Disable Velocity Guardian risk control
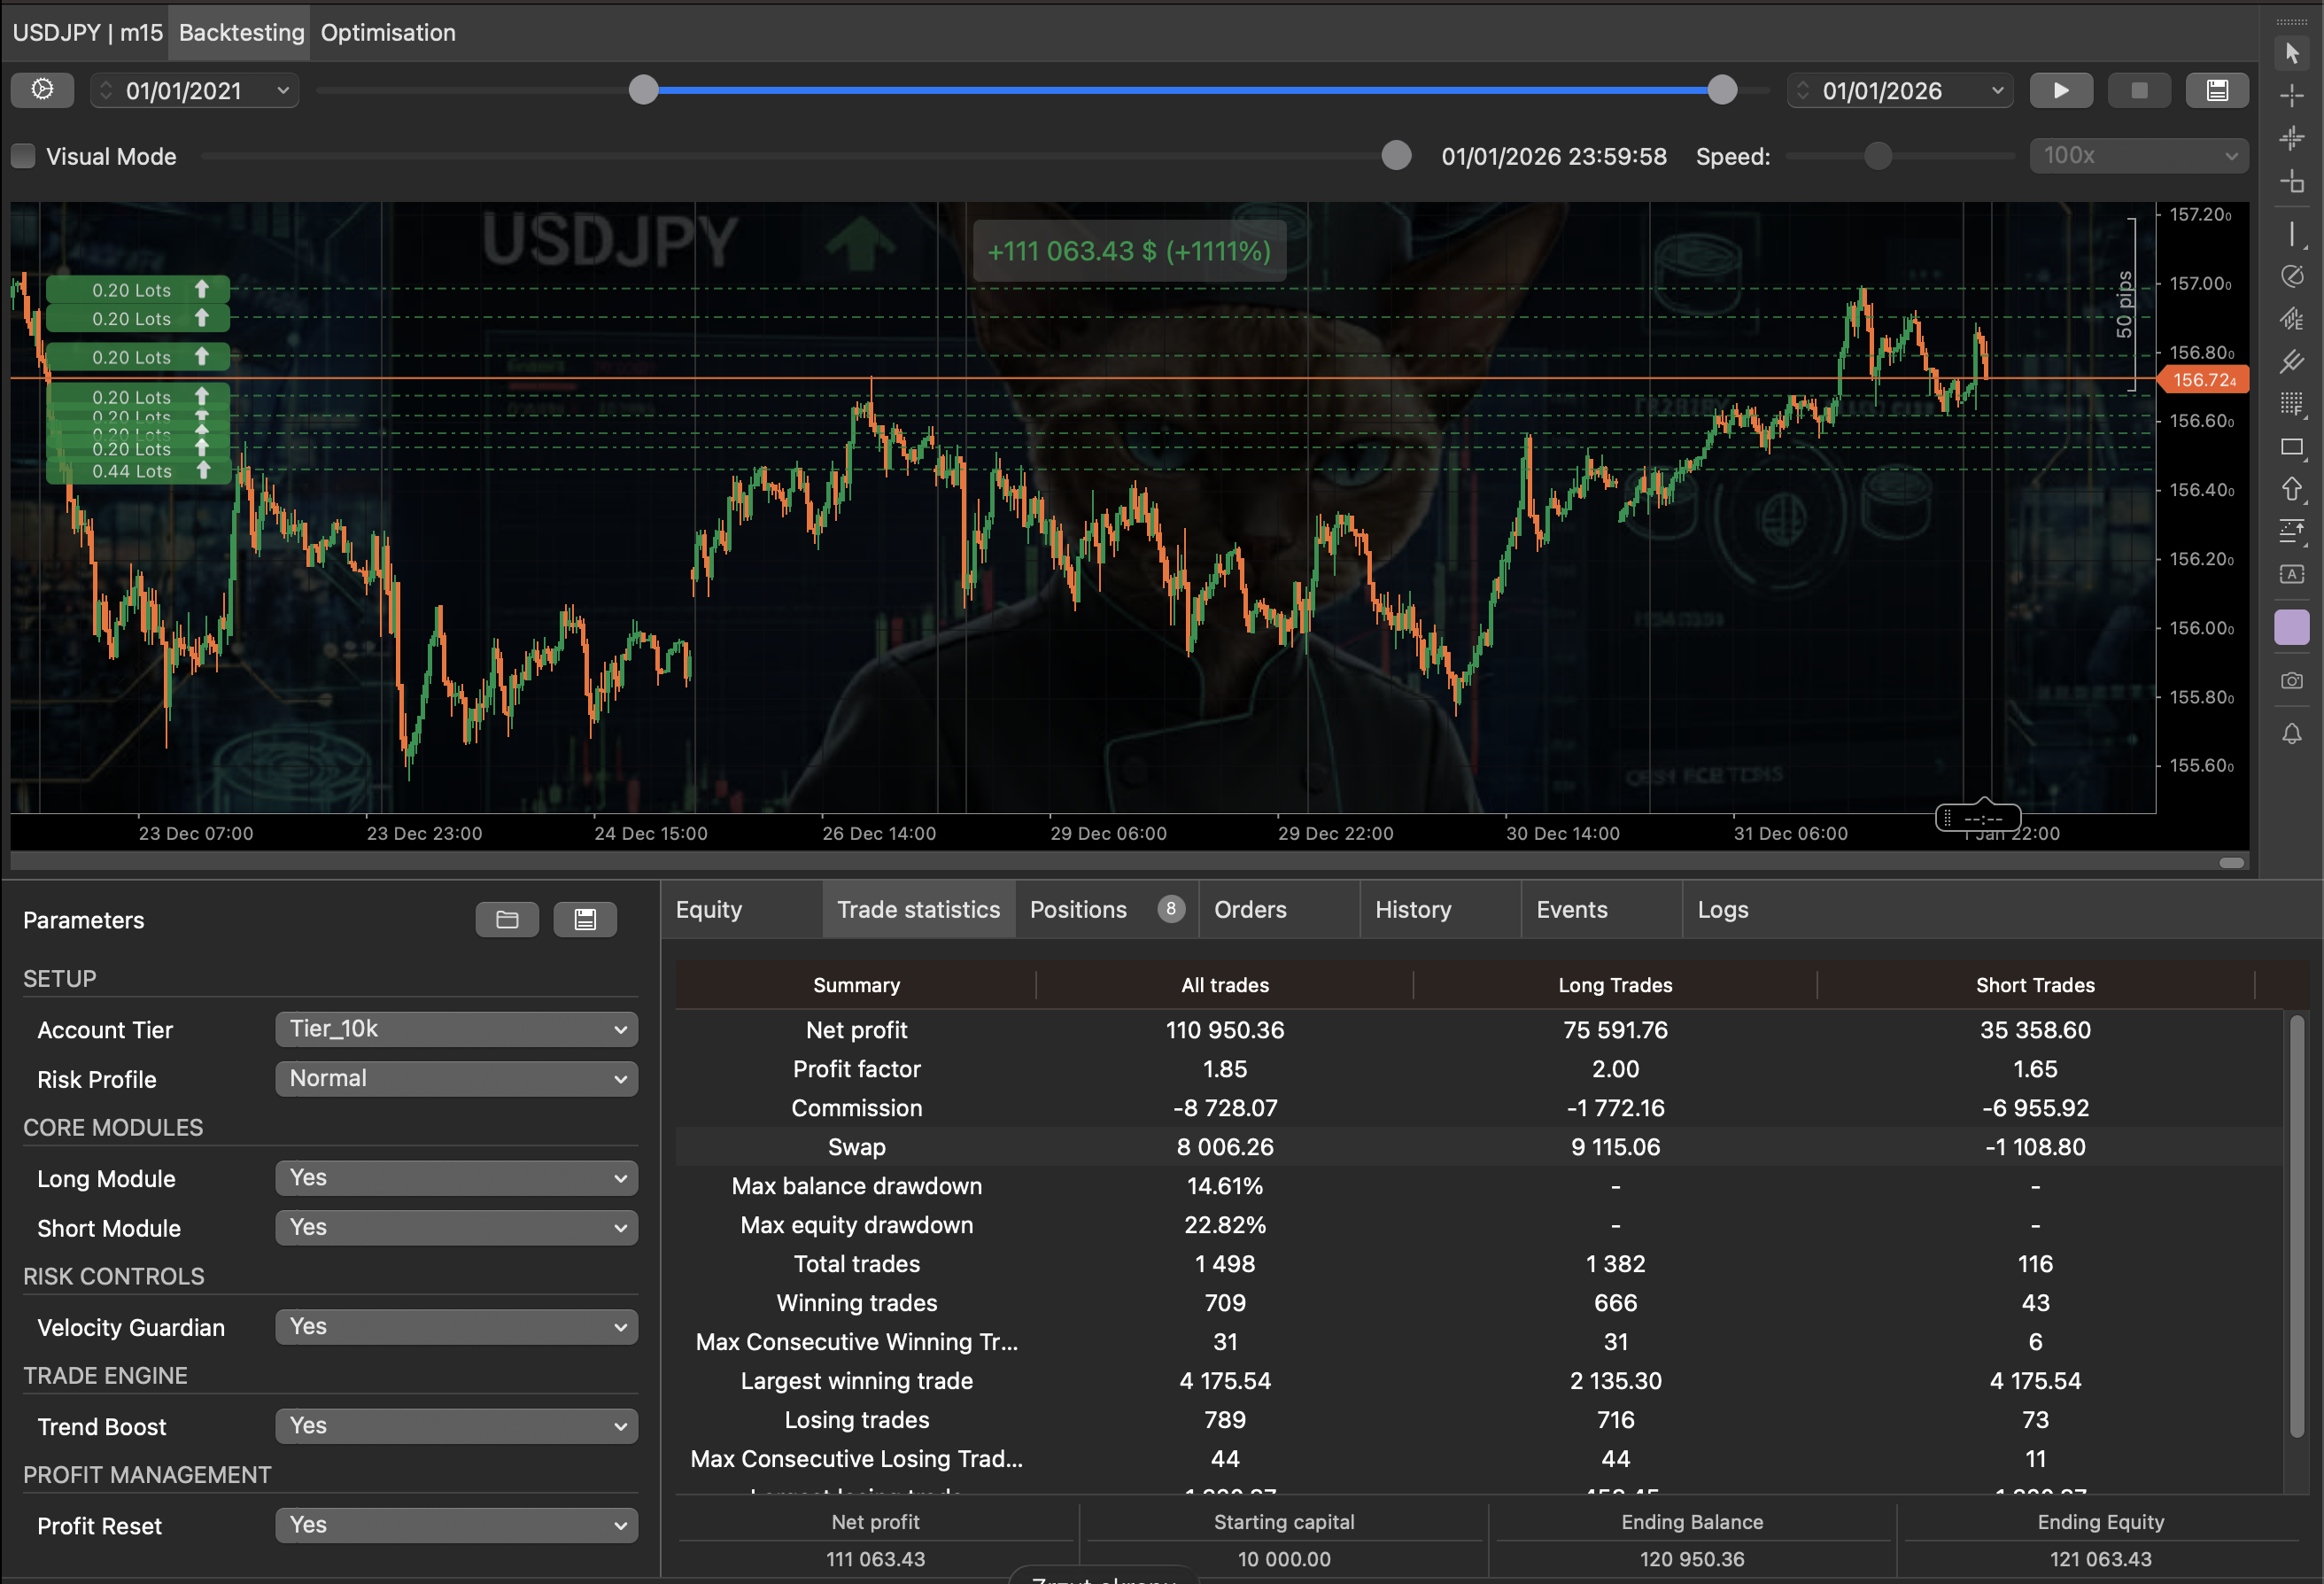The width and height of the screenshot is (2324, 1584). 456,1327
